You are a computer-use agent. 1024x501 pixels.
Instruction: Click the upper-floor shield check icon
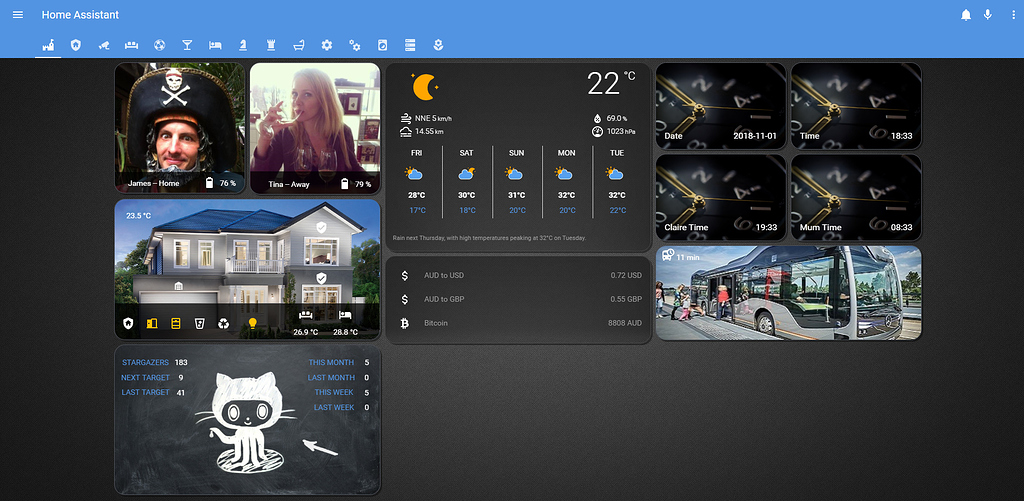321,227
